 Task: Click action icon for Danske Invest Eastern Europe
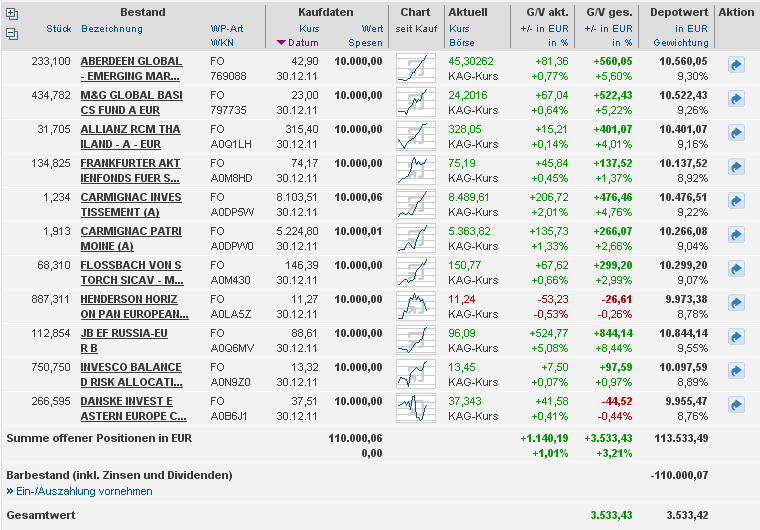(736, 405)
